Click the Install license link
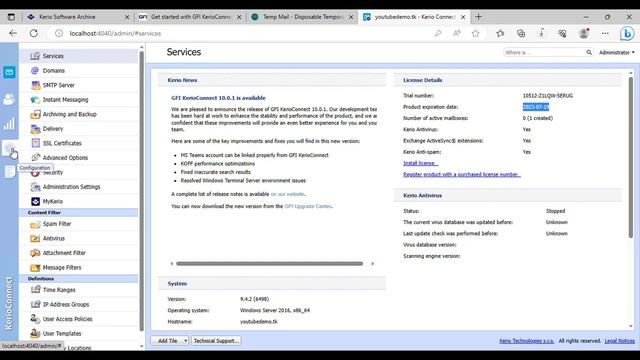 420,163
